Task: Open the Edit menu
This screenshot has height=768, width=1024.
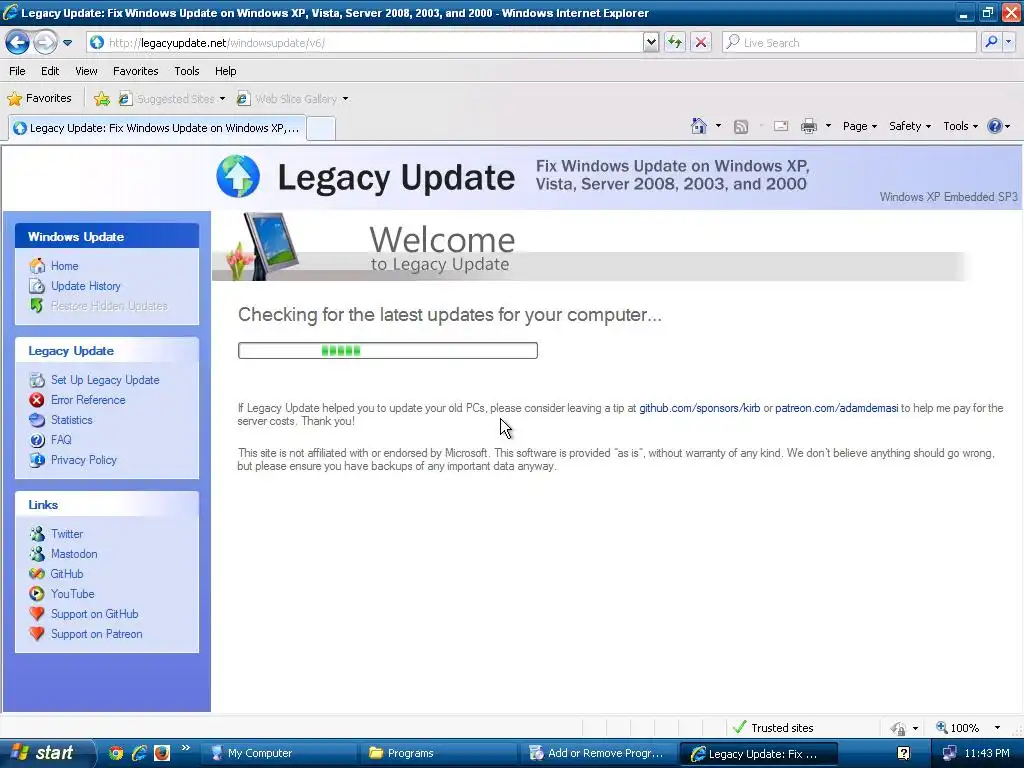Action: [50, 71]
